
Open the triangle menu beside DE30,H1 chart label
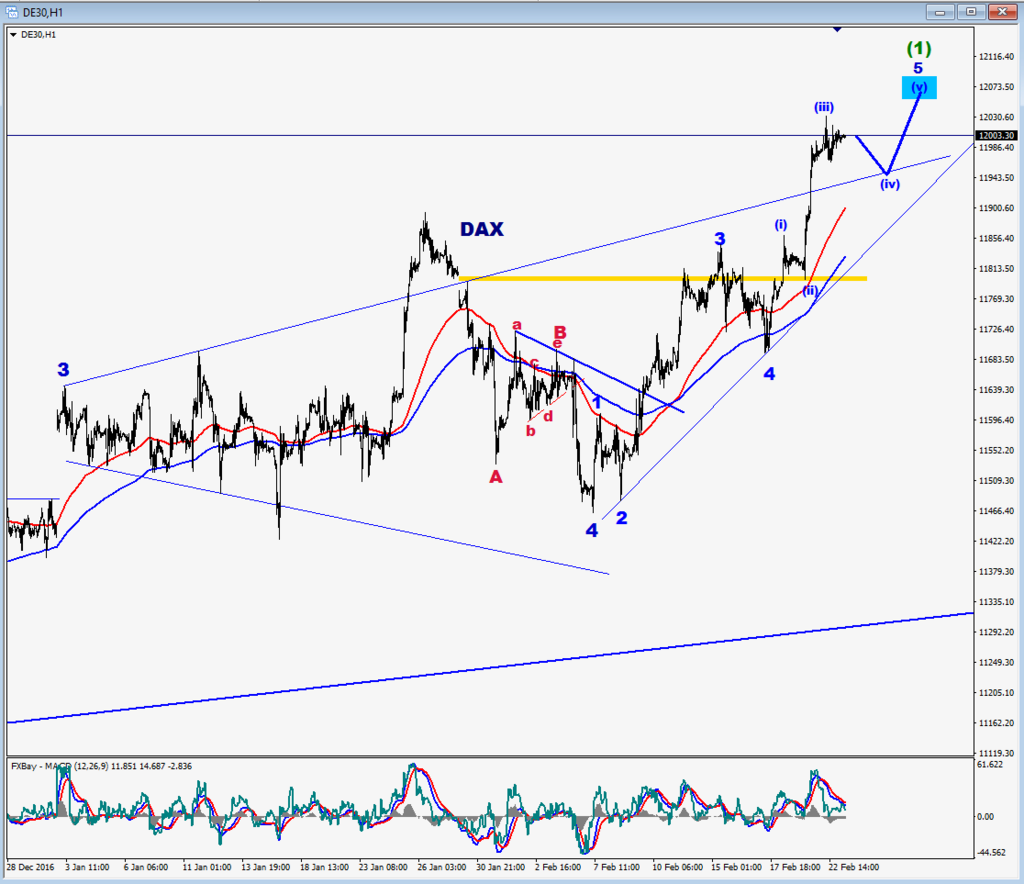point(13,35)
